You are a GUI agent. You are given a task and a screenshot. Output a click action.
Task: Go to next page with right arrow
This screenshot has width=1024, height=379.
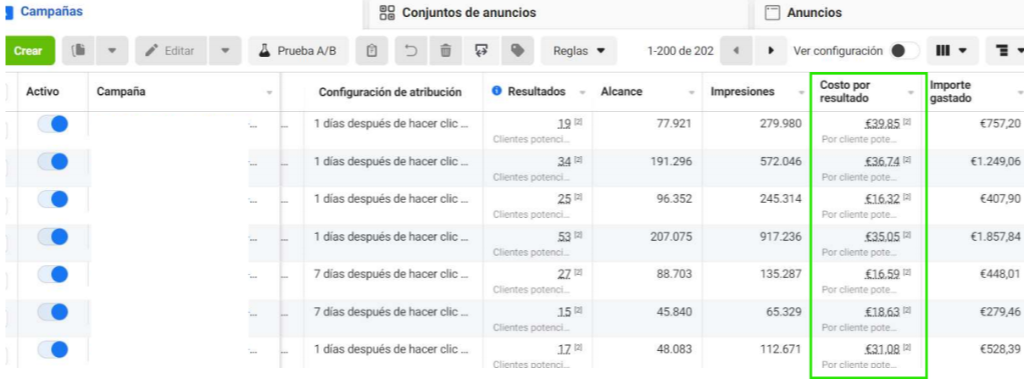(771, 50)
